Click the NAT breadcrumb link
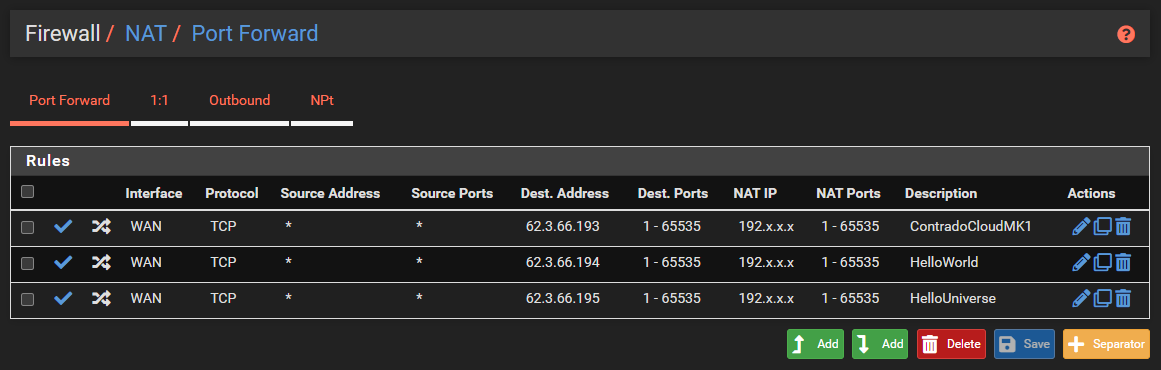This screenshot has width=1161, height=370. tap(146, 34)
